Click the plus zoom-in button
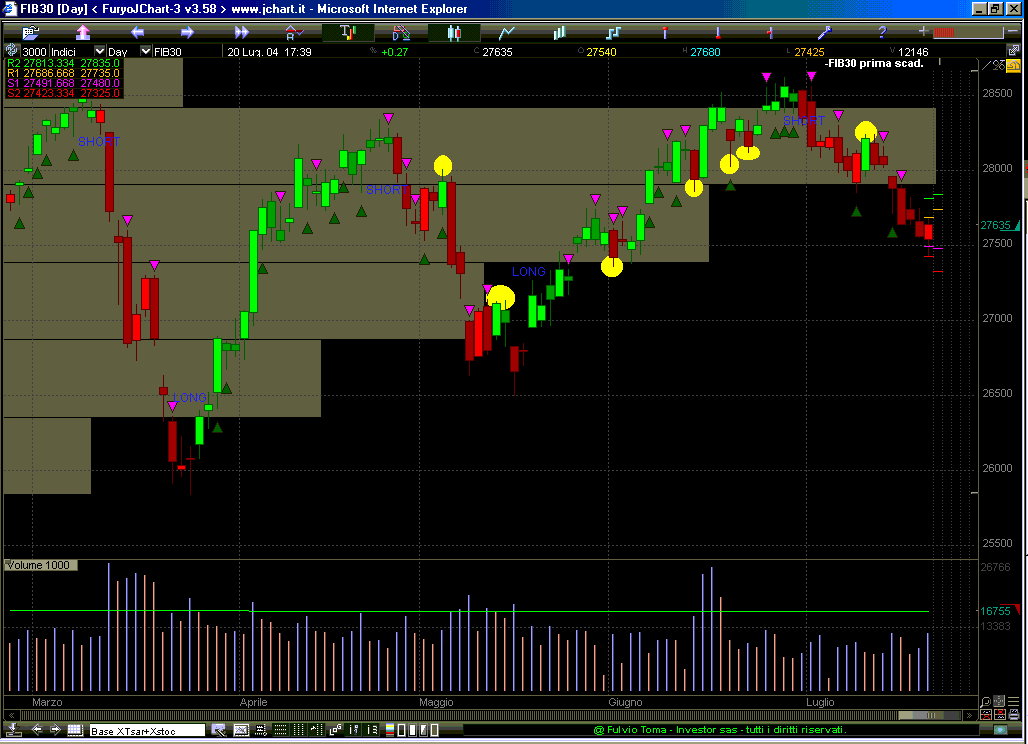The image size is (1028, 744). point(922,32)
